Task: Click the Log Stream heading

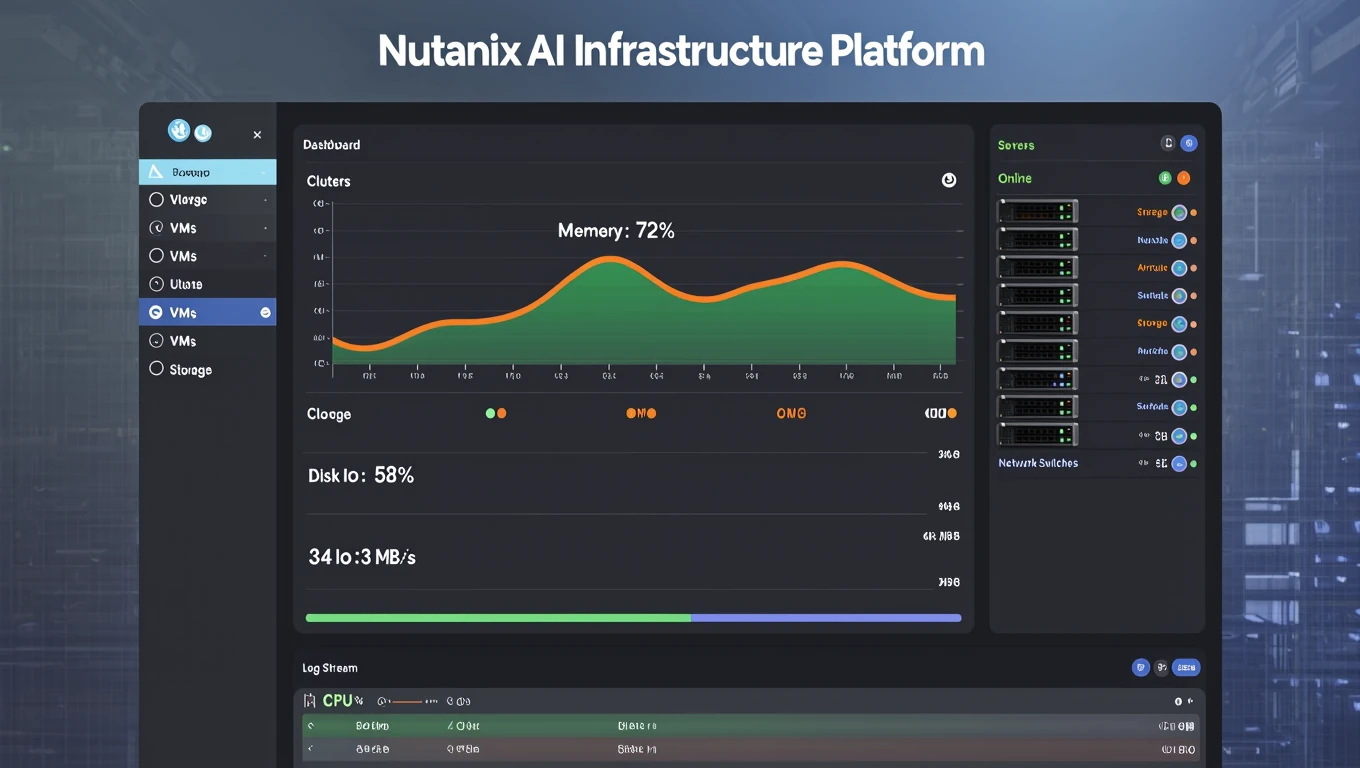Action: pos(330,668)
